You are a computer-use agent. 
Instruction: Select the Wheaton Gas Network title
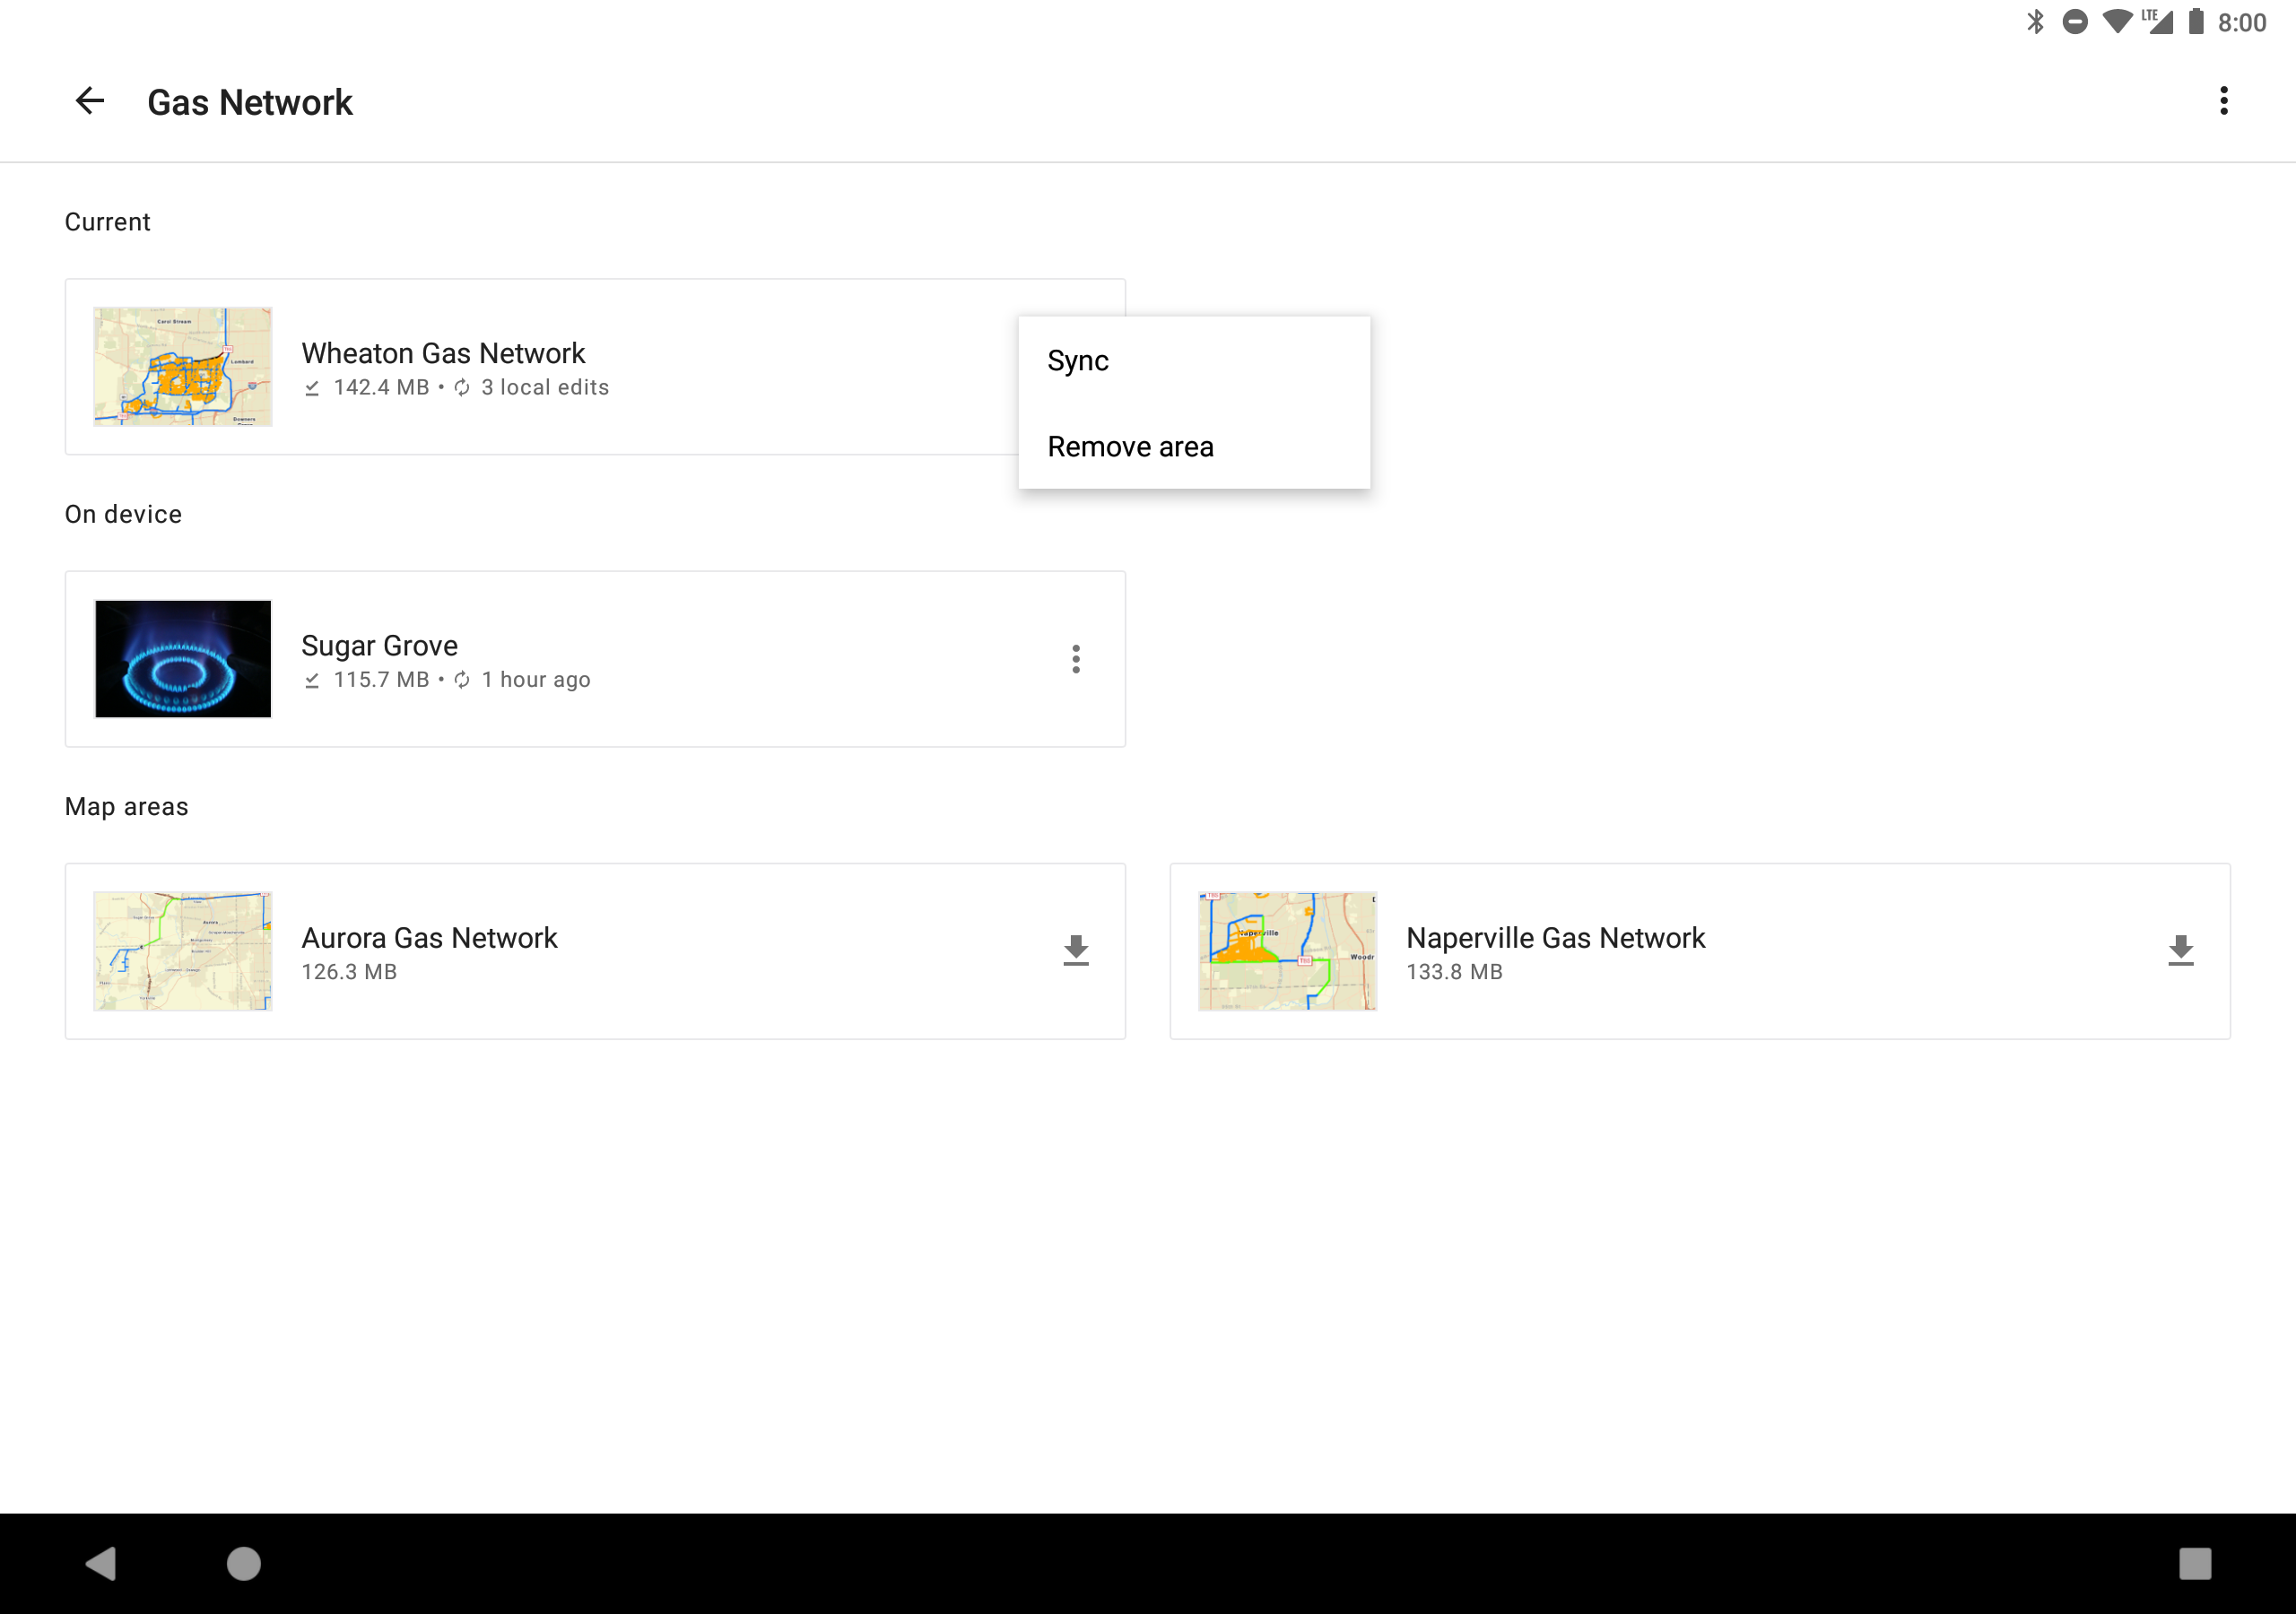click(443, 353)
